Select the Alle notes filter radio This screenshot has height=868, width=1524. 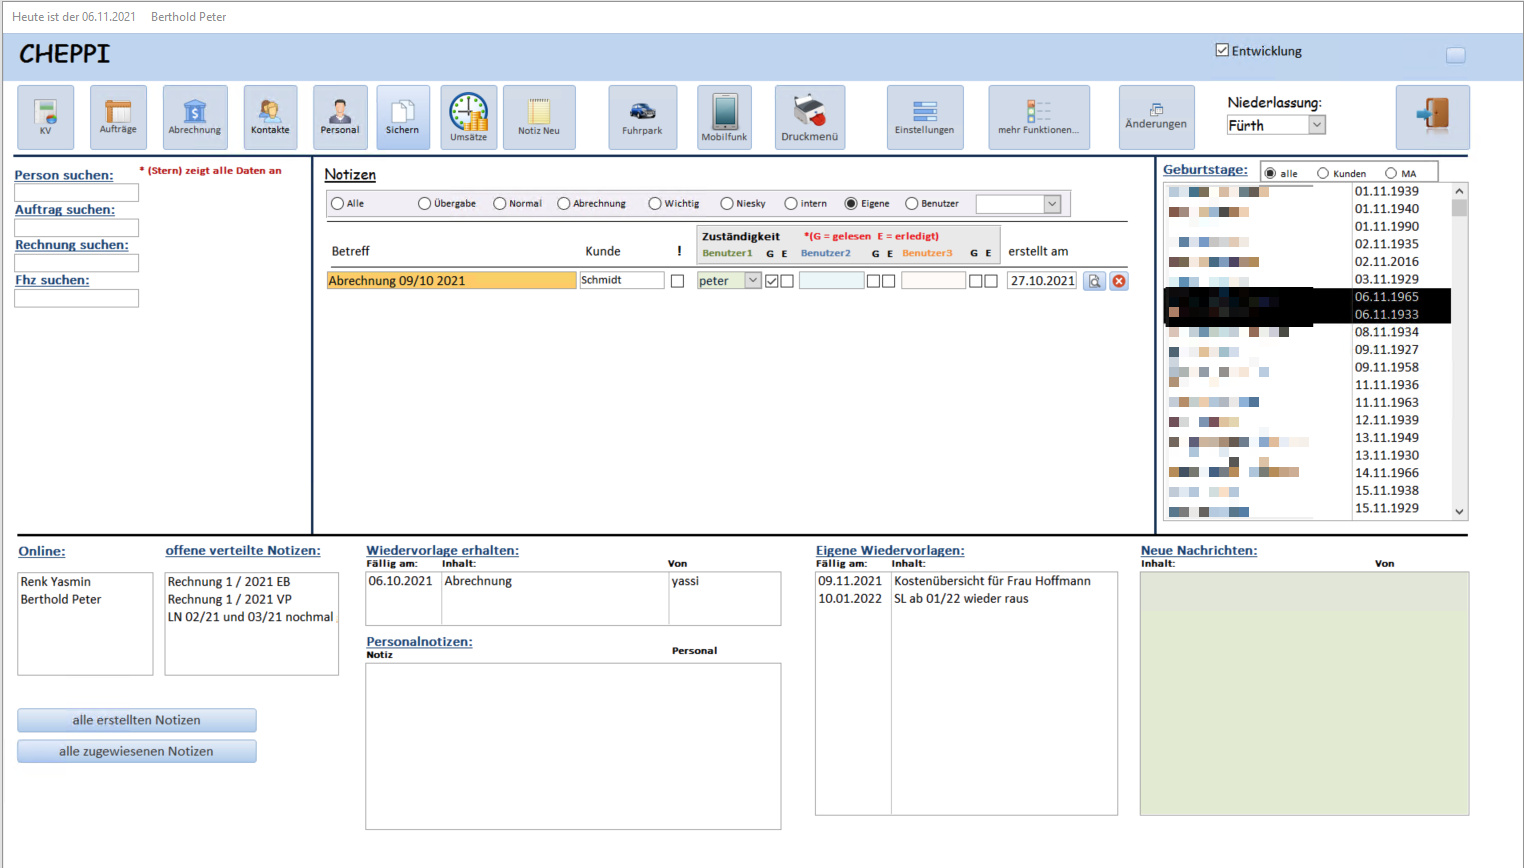[338, 203]
